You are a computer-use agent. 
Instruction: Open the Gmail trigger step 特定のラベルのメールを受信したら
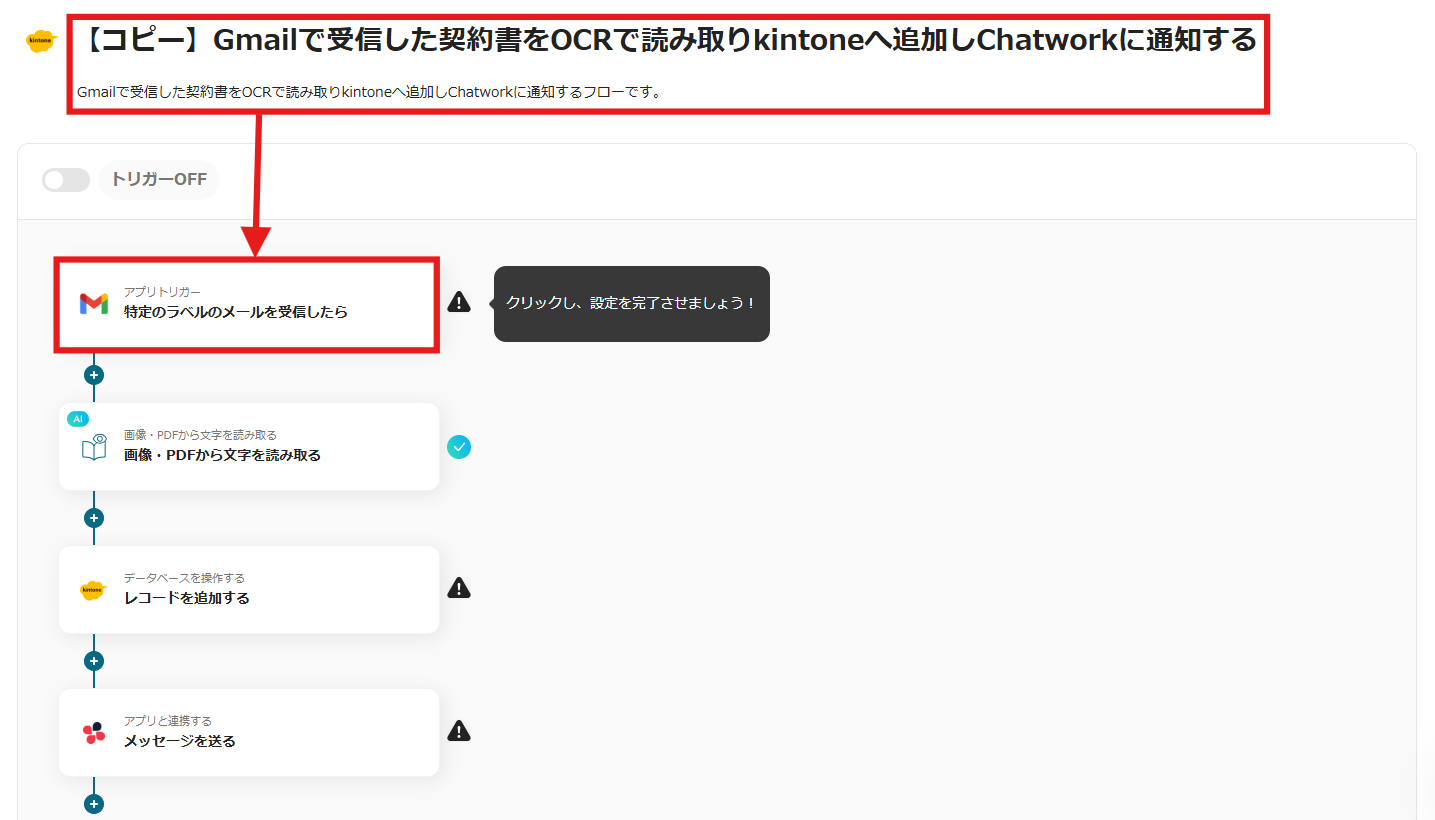click(247, 304)
